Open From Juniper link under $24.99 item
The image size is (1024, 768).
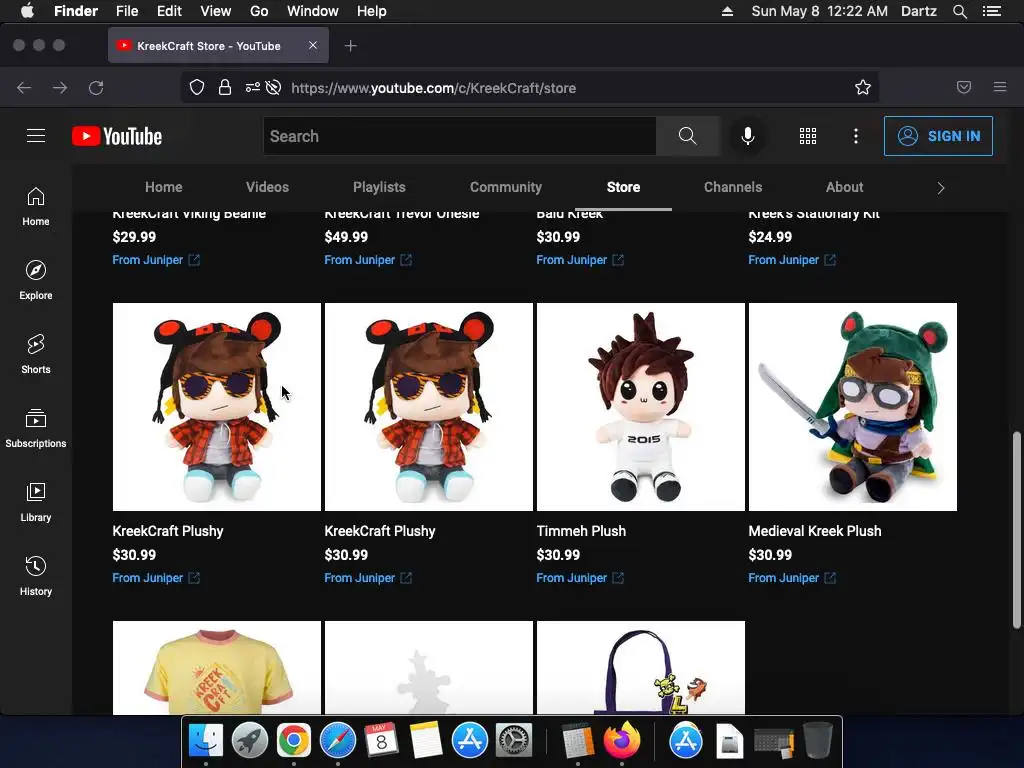pyautogui.click(x=792, y=260)
